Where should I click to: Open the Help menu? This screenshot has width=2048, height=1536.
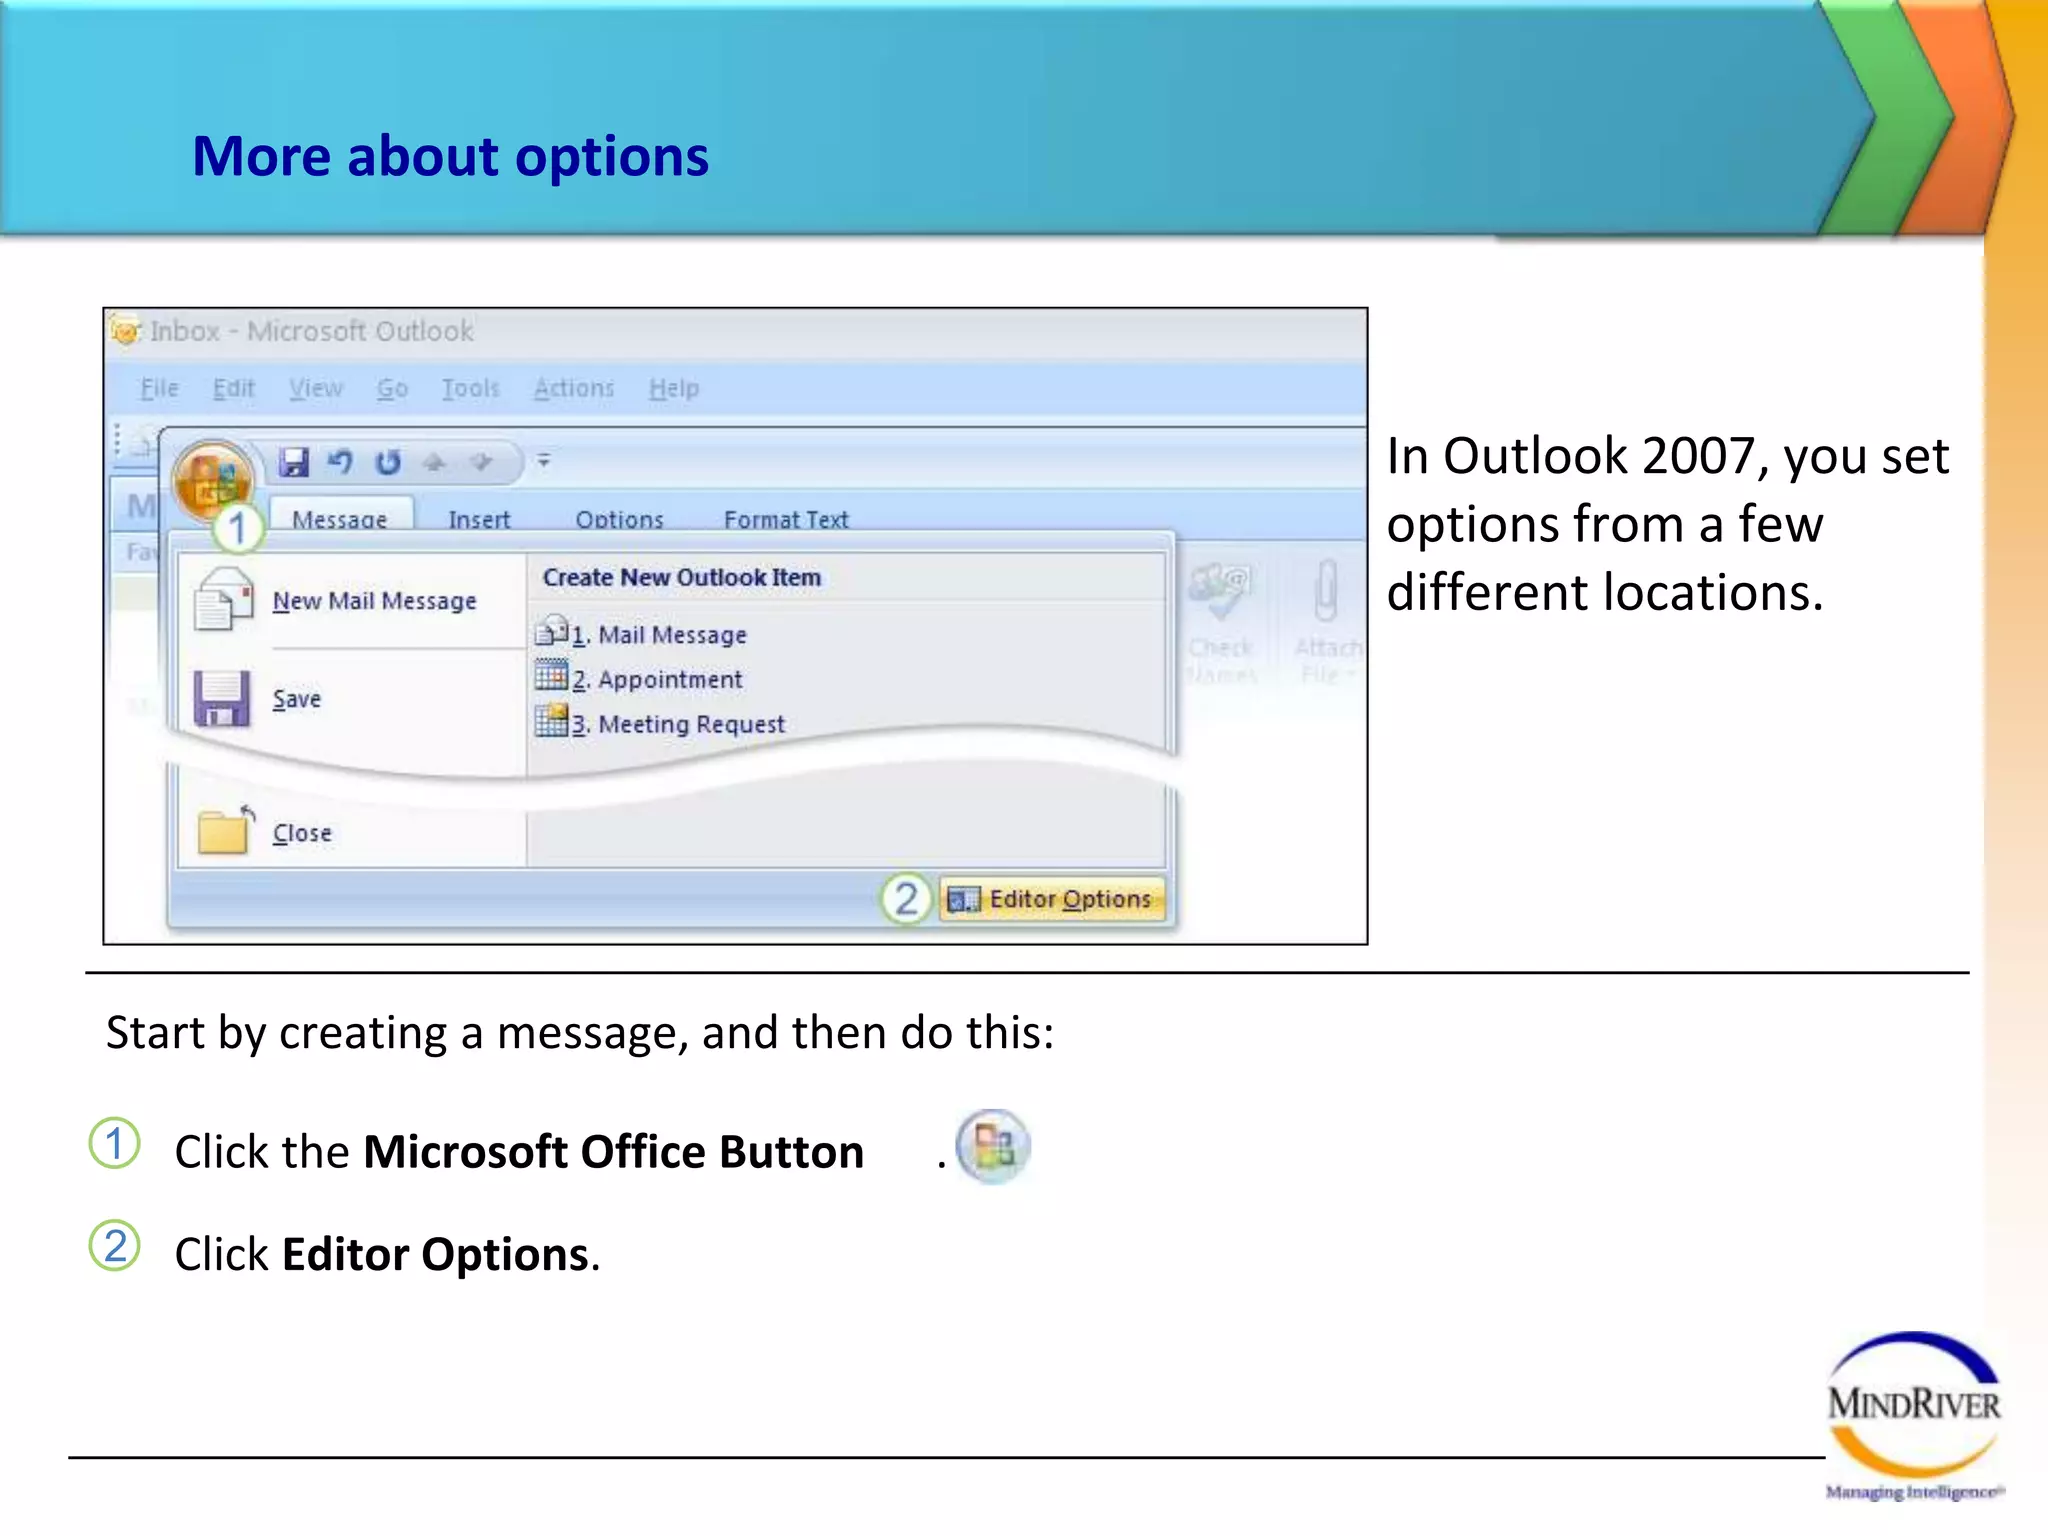pyautogui.click(x=674, y=388)
